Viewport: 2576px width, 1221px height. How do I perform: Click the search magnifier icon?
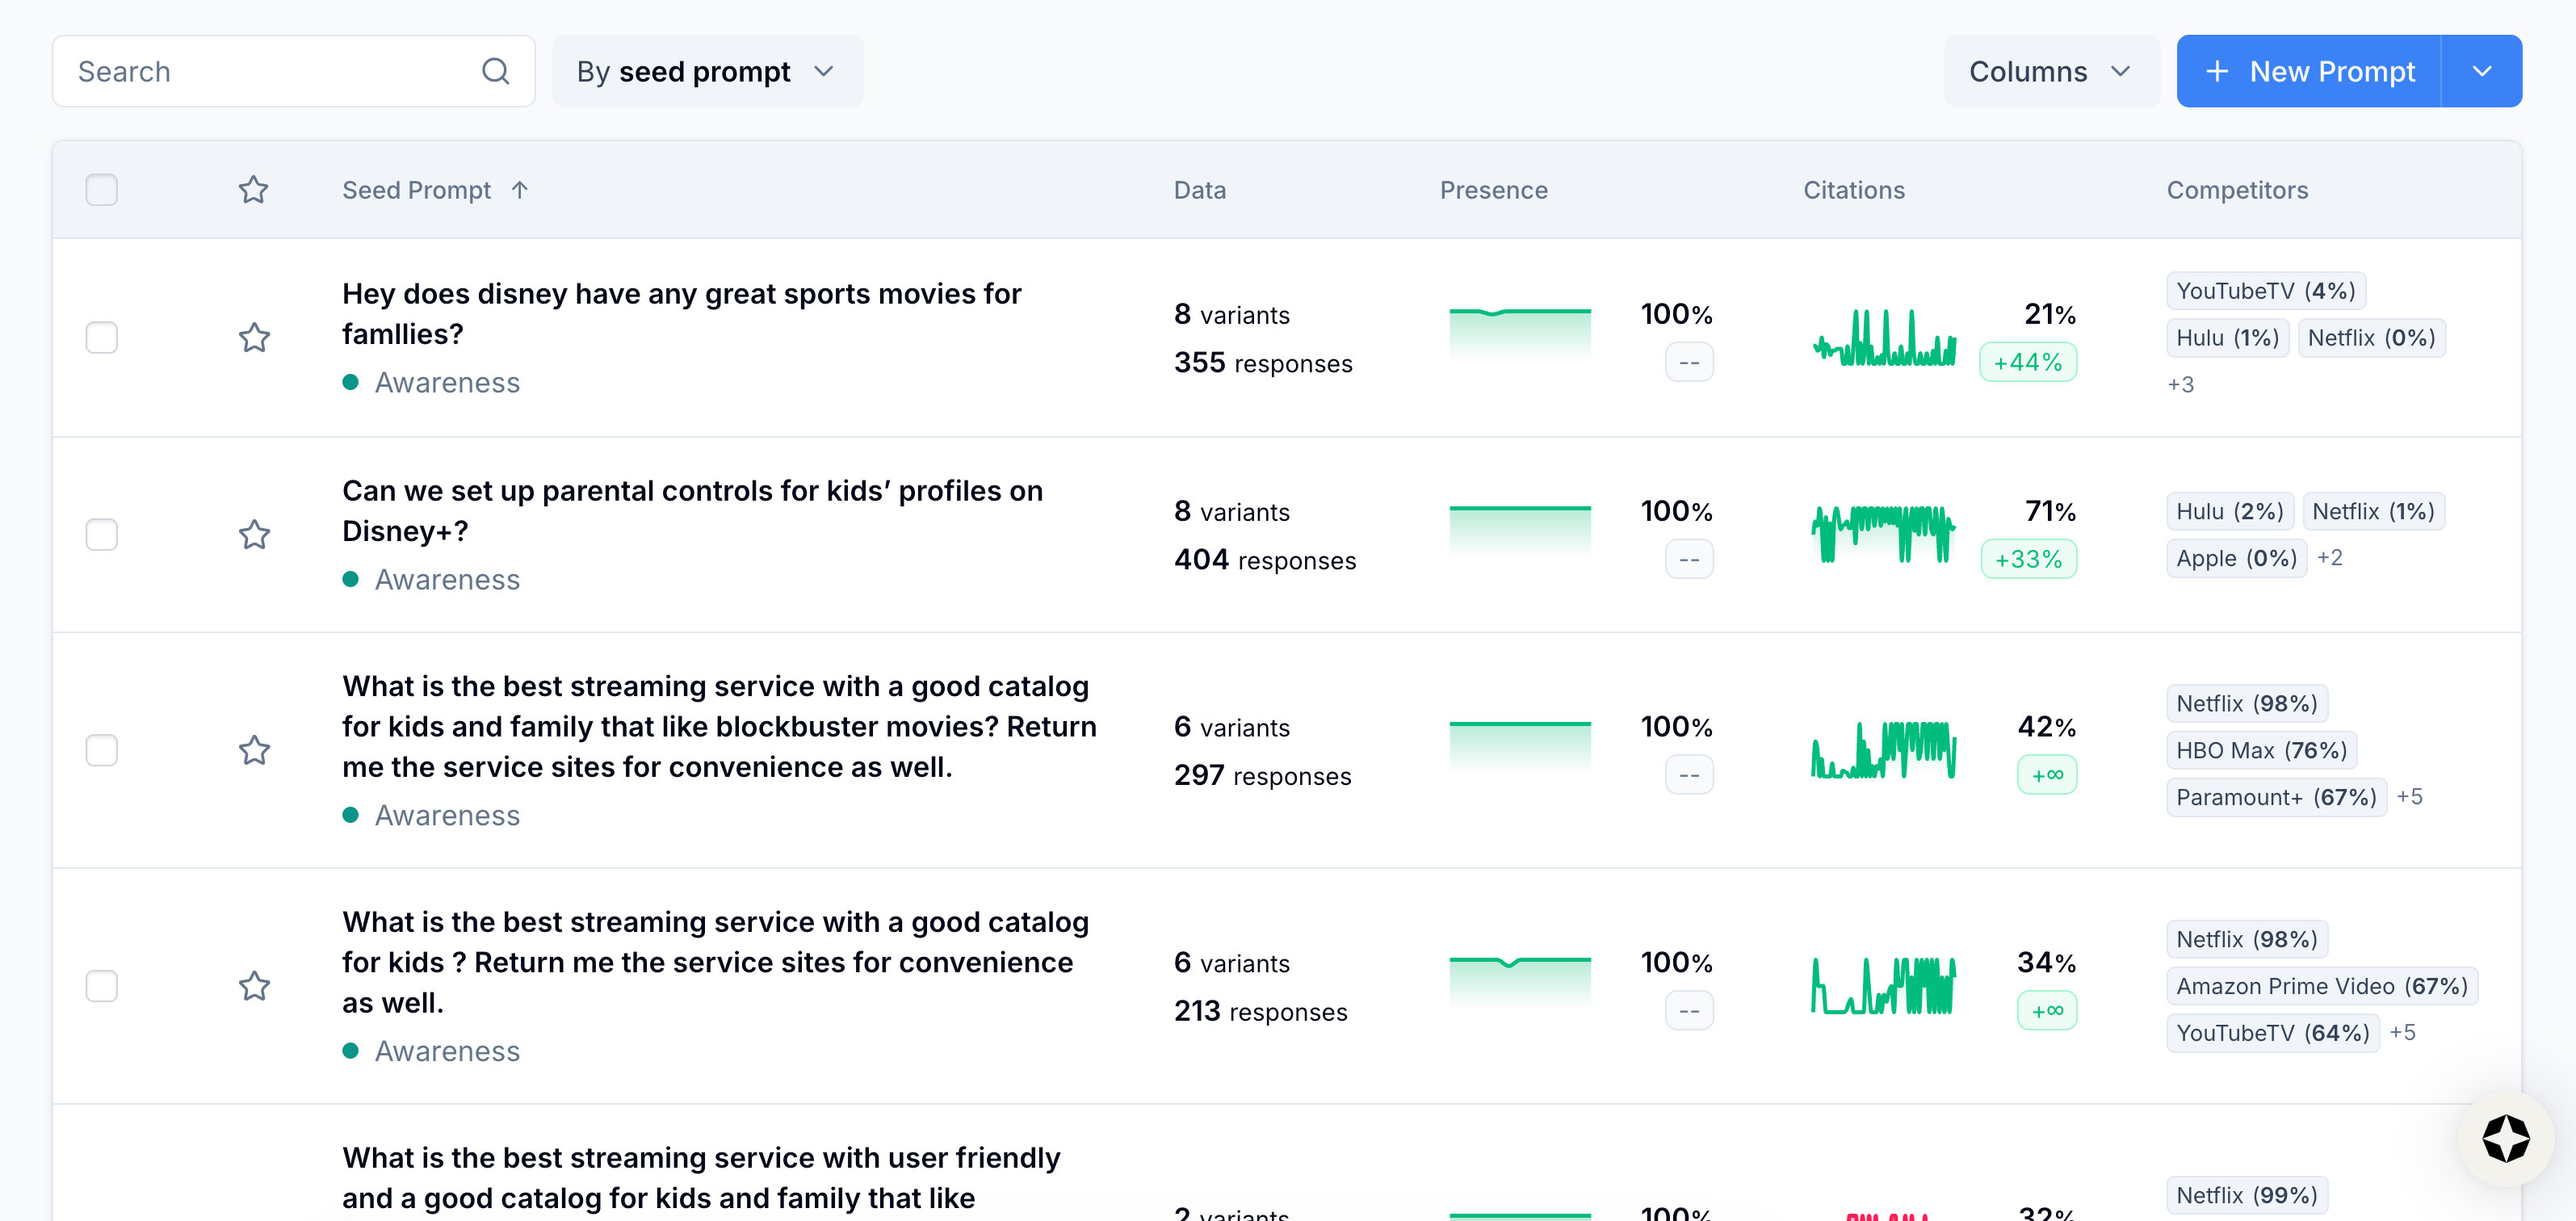[495, 71]
